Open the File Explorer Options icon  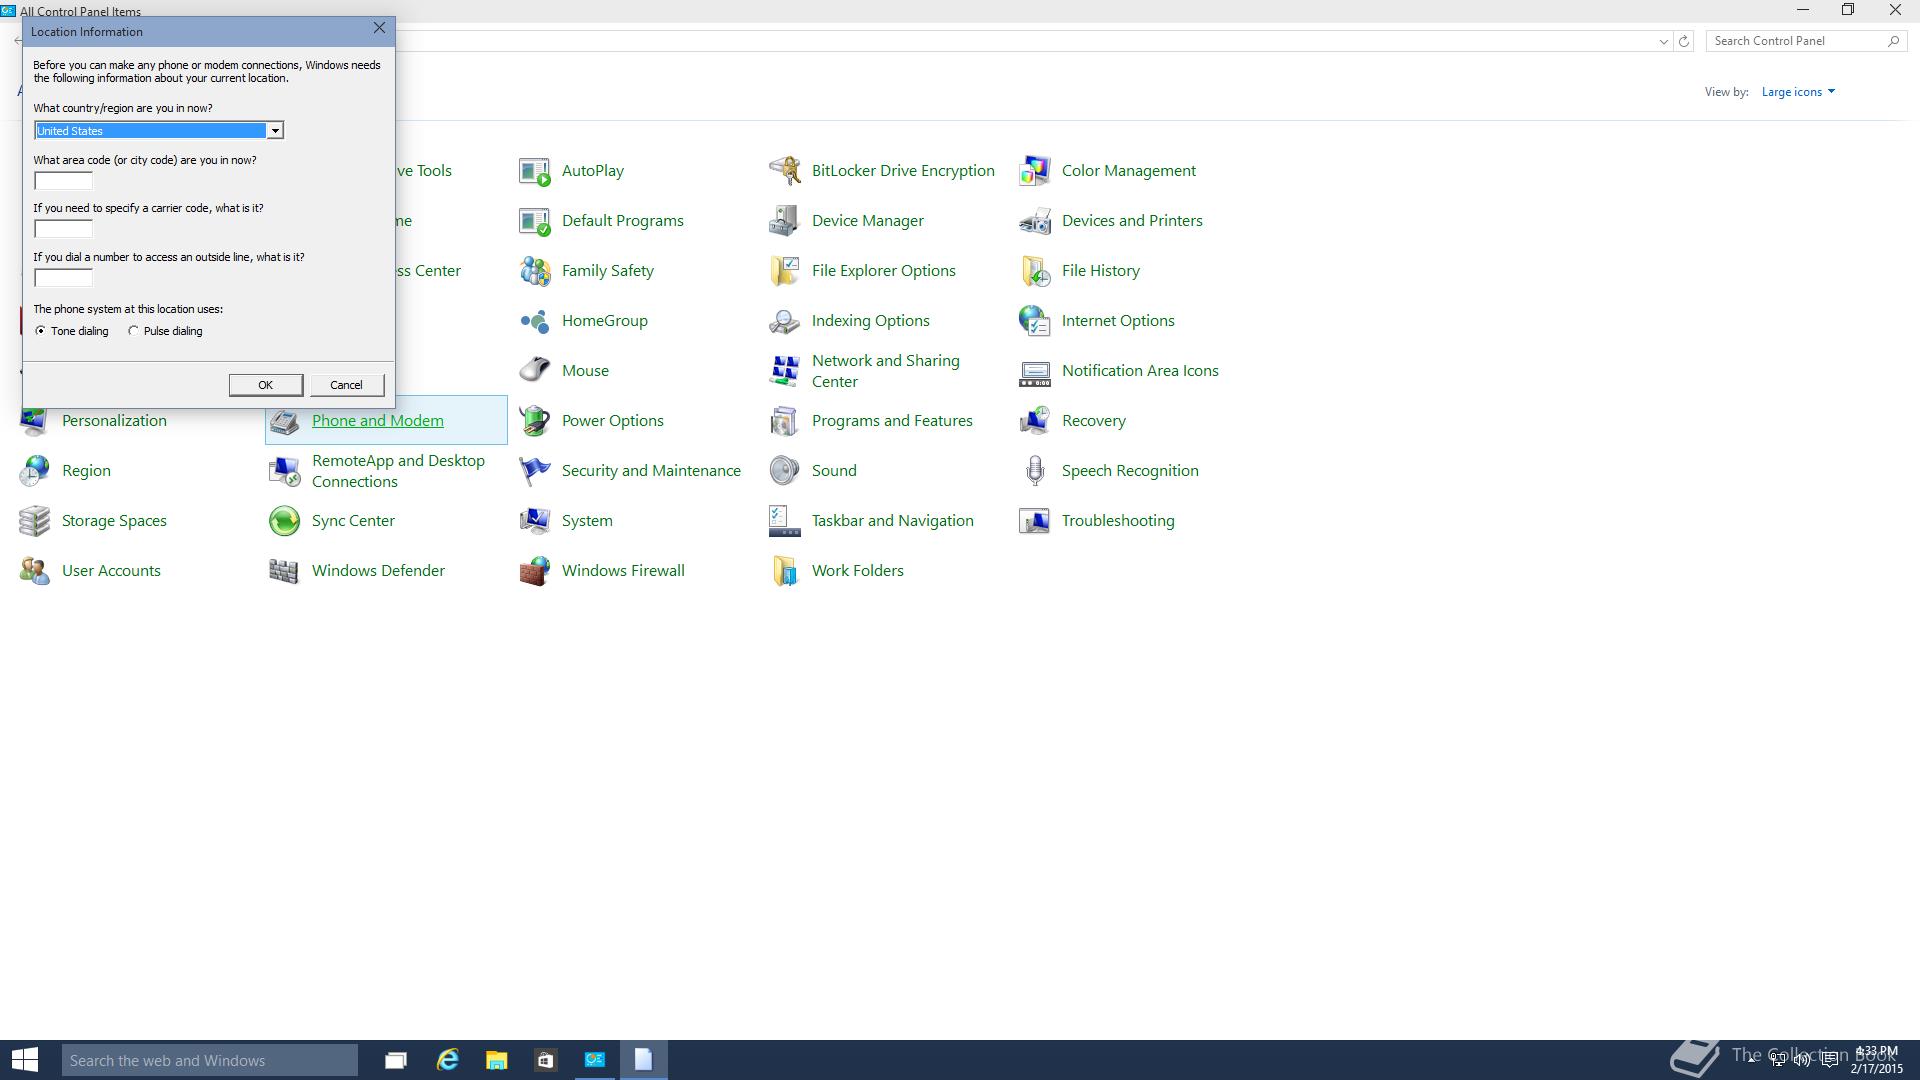click(785, 271)
